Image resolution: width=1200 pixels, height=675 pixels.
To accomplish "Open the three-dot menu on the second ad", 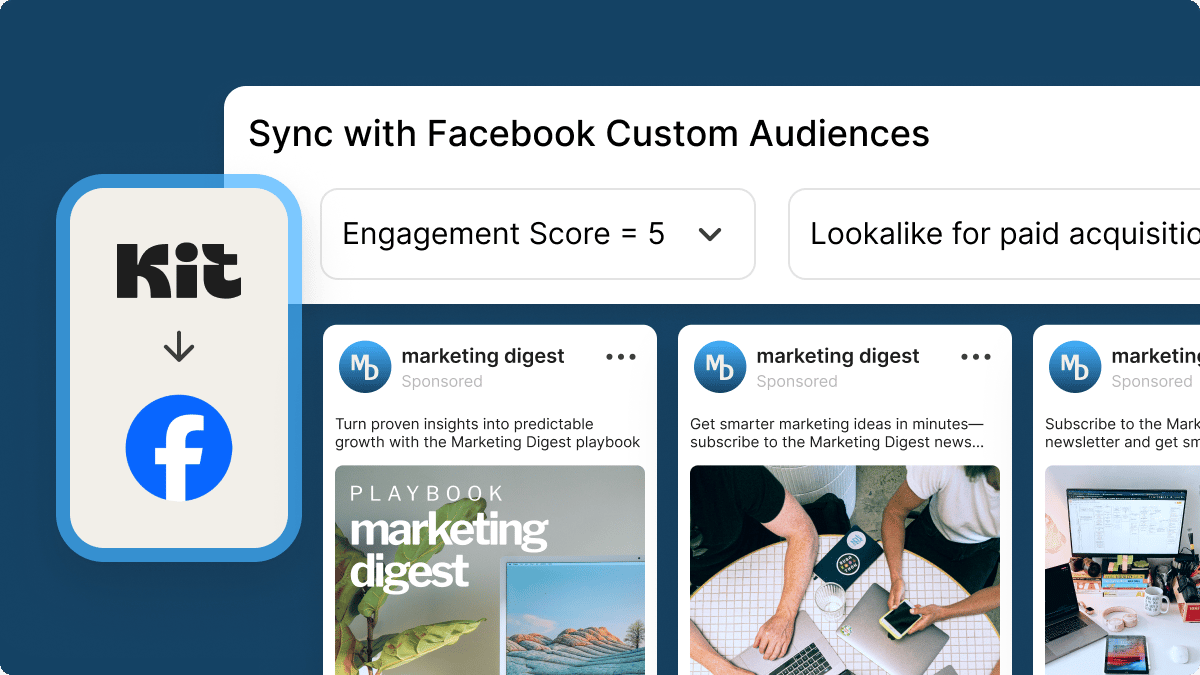I will tap(976, 357).
